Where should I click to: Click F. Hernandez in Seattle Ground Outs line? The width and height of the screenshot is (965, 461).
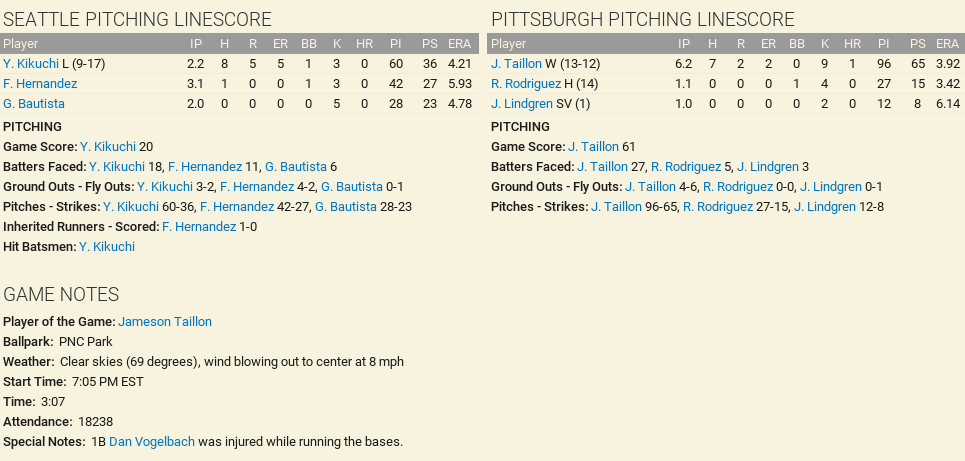[257, 187]
